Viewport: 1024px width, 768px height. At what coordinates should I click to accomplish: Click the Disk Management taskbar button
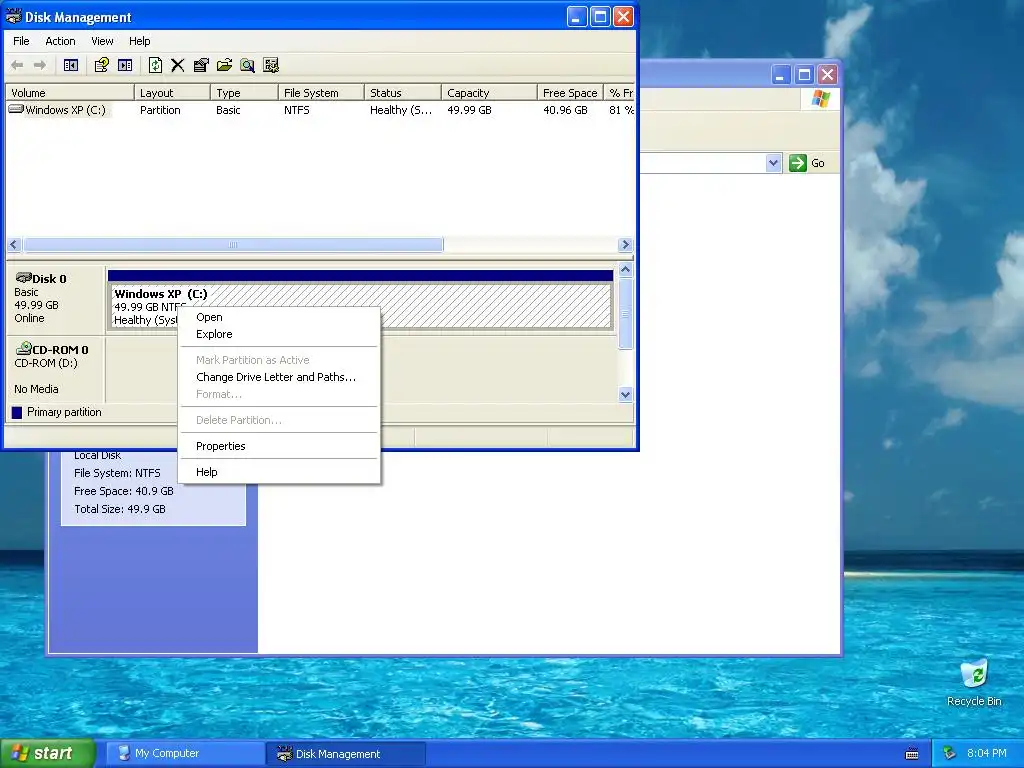tap(346, 754)
